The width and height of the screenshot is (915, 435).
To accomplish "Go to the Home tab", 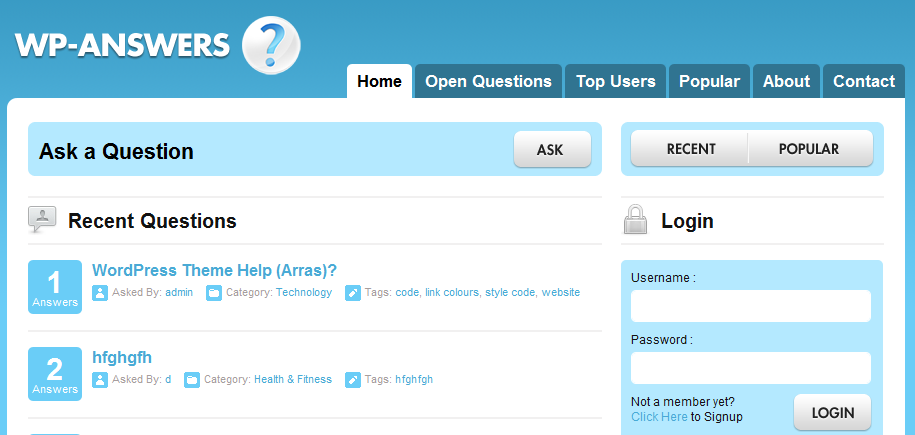I will pyautogui.click(x=379, y=81).
